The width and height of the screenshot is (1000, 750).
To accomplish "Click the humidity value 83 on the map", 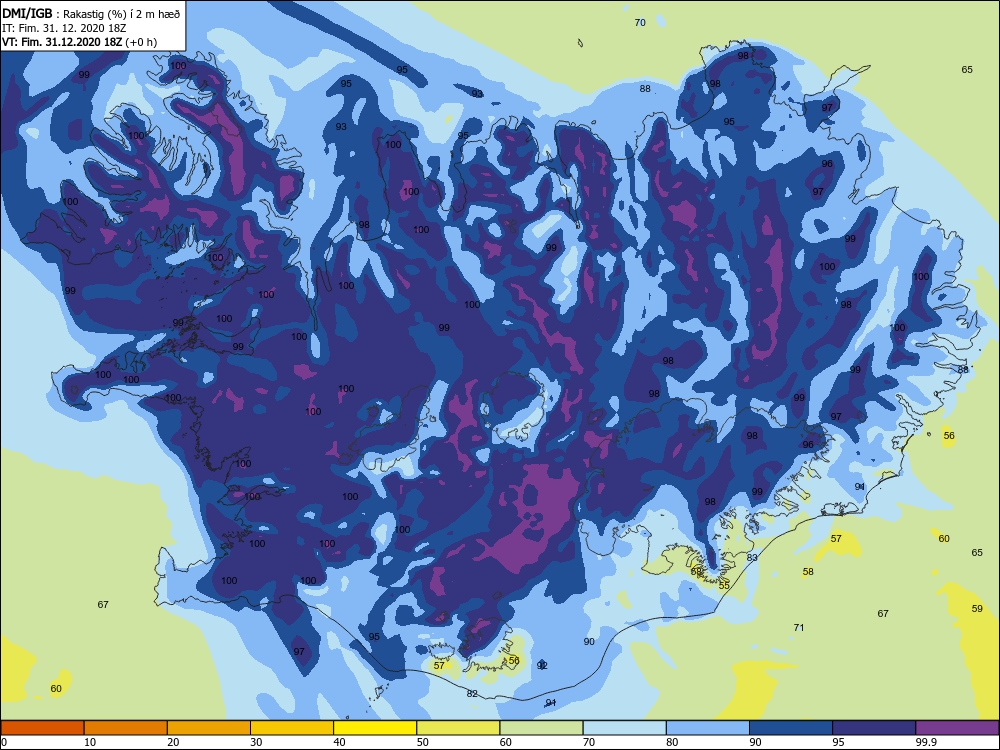I will [x=752, y=557].
